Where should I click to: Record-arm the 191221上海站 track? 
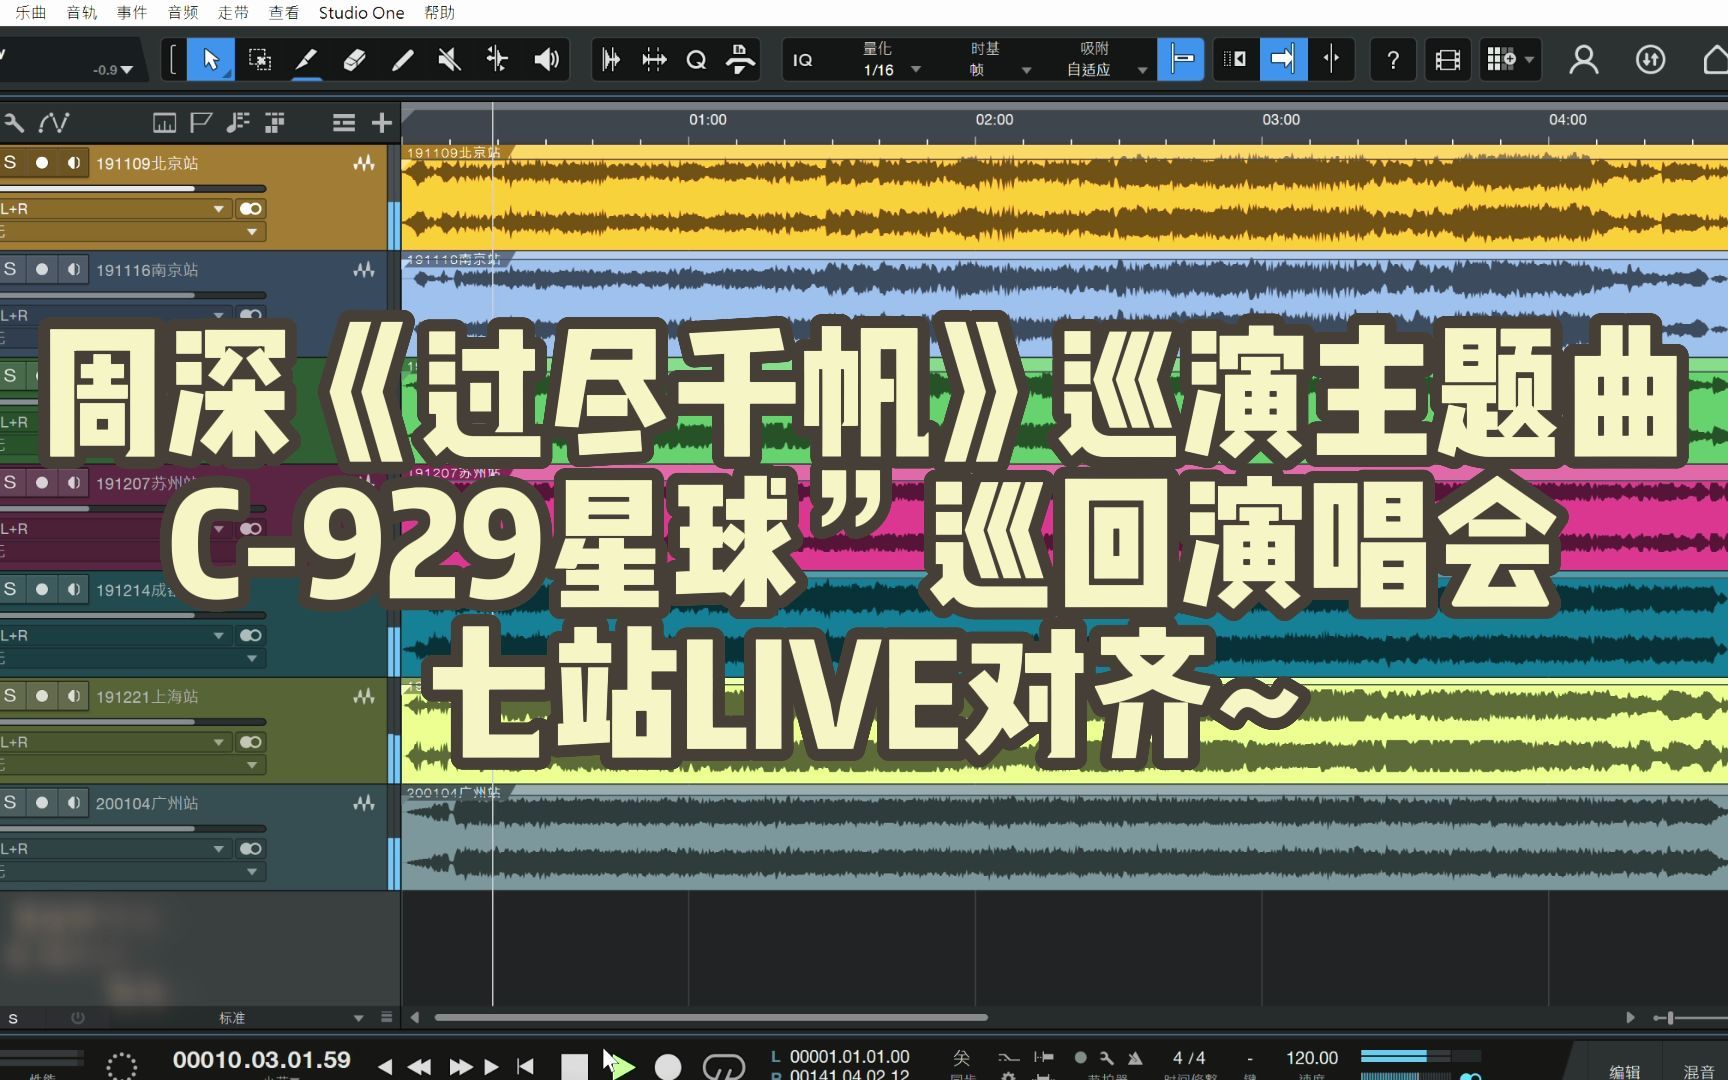pos(42,695)
